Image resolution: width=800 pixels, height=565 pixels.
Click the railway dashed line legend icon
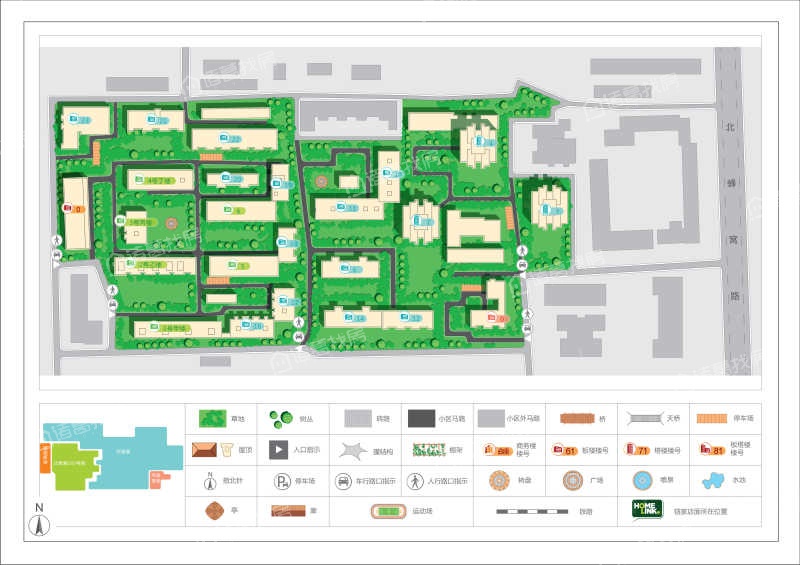(x=532, y=511)
